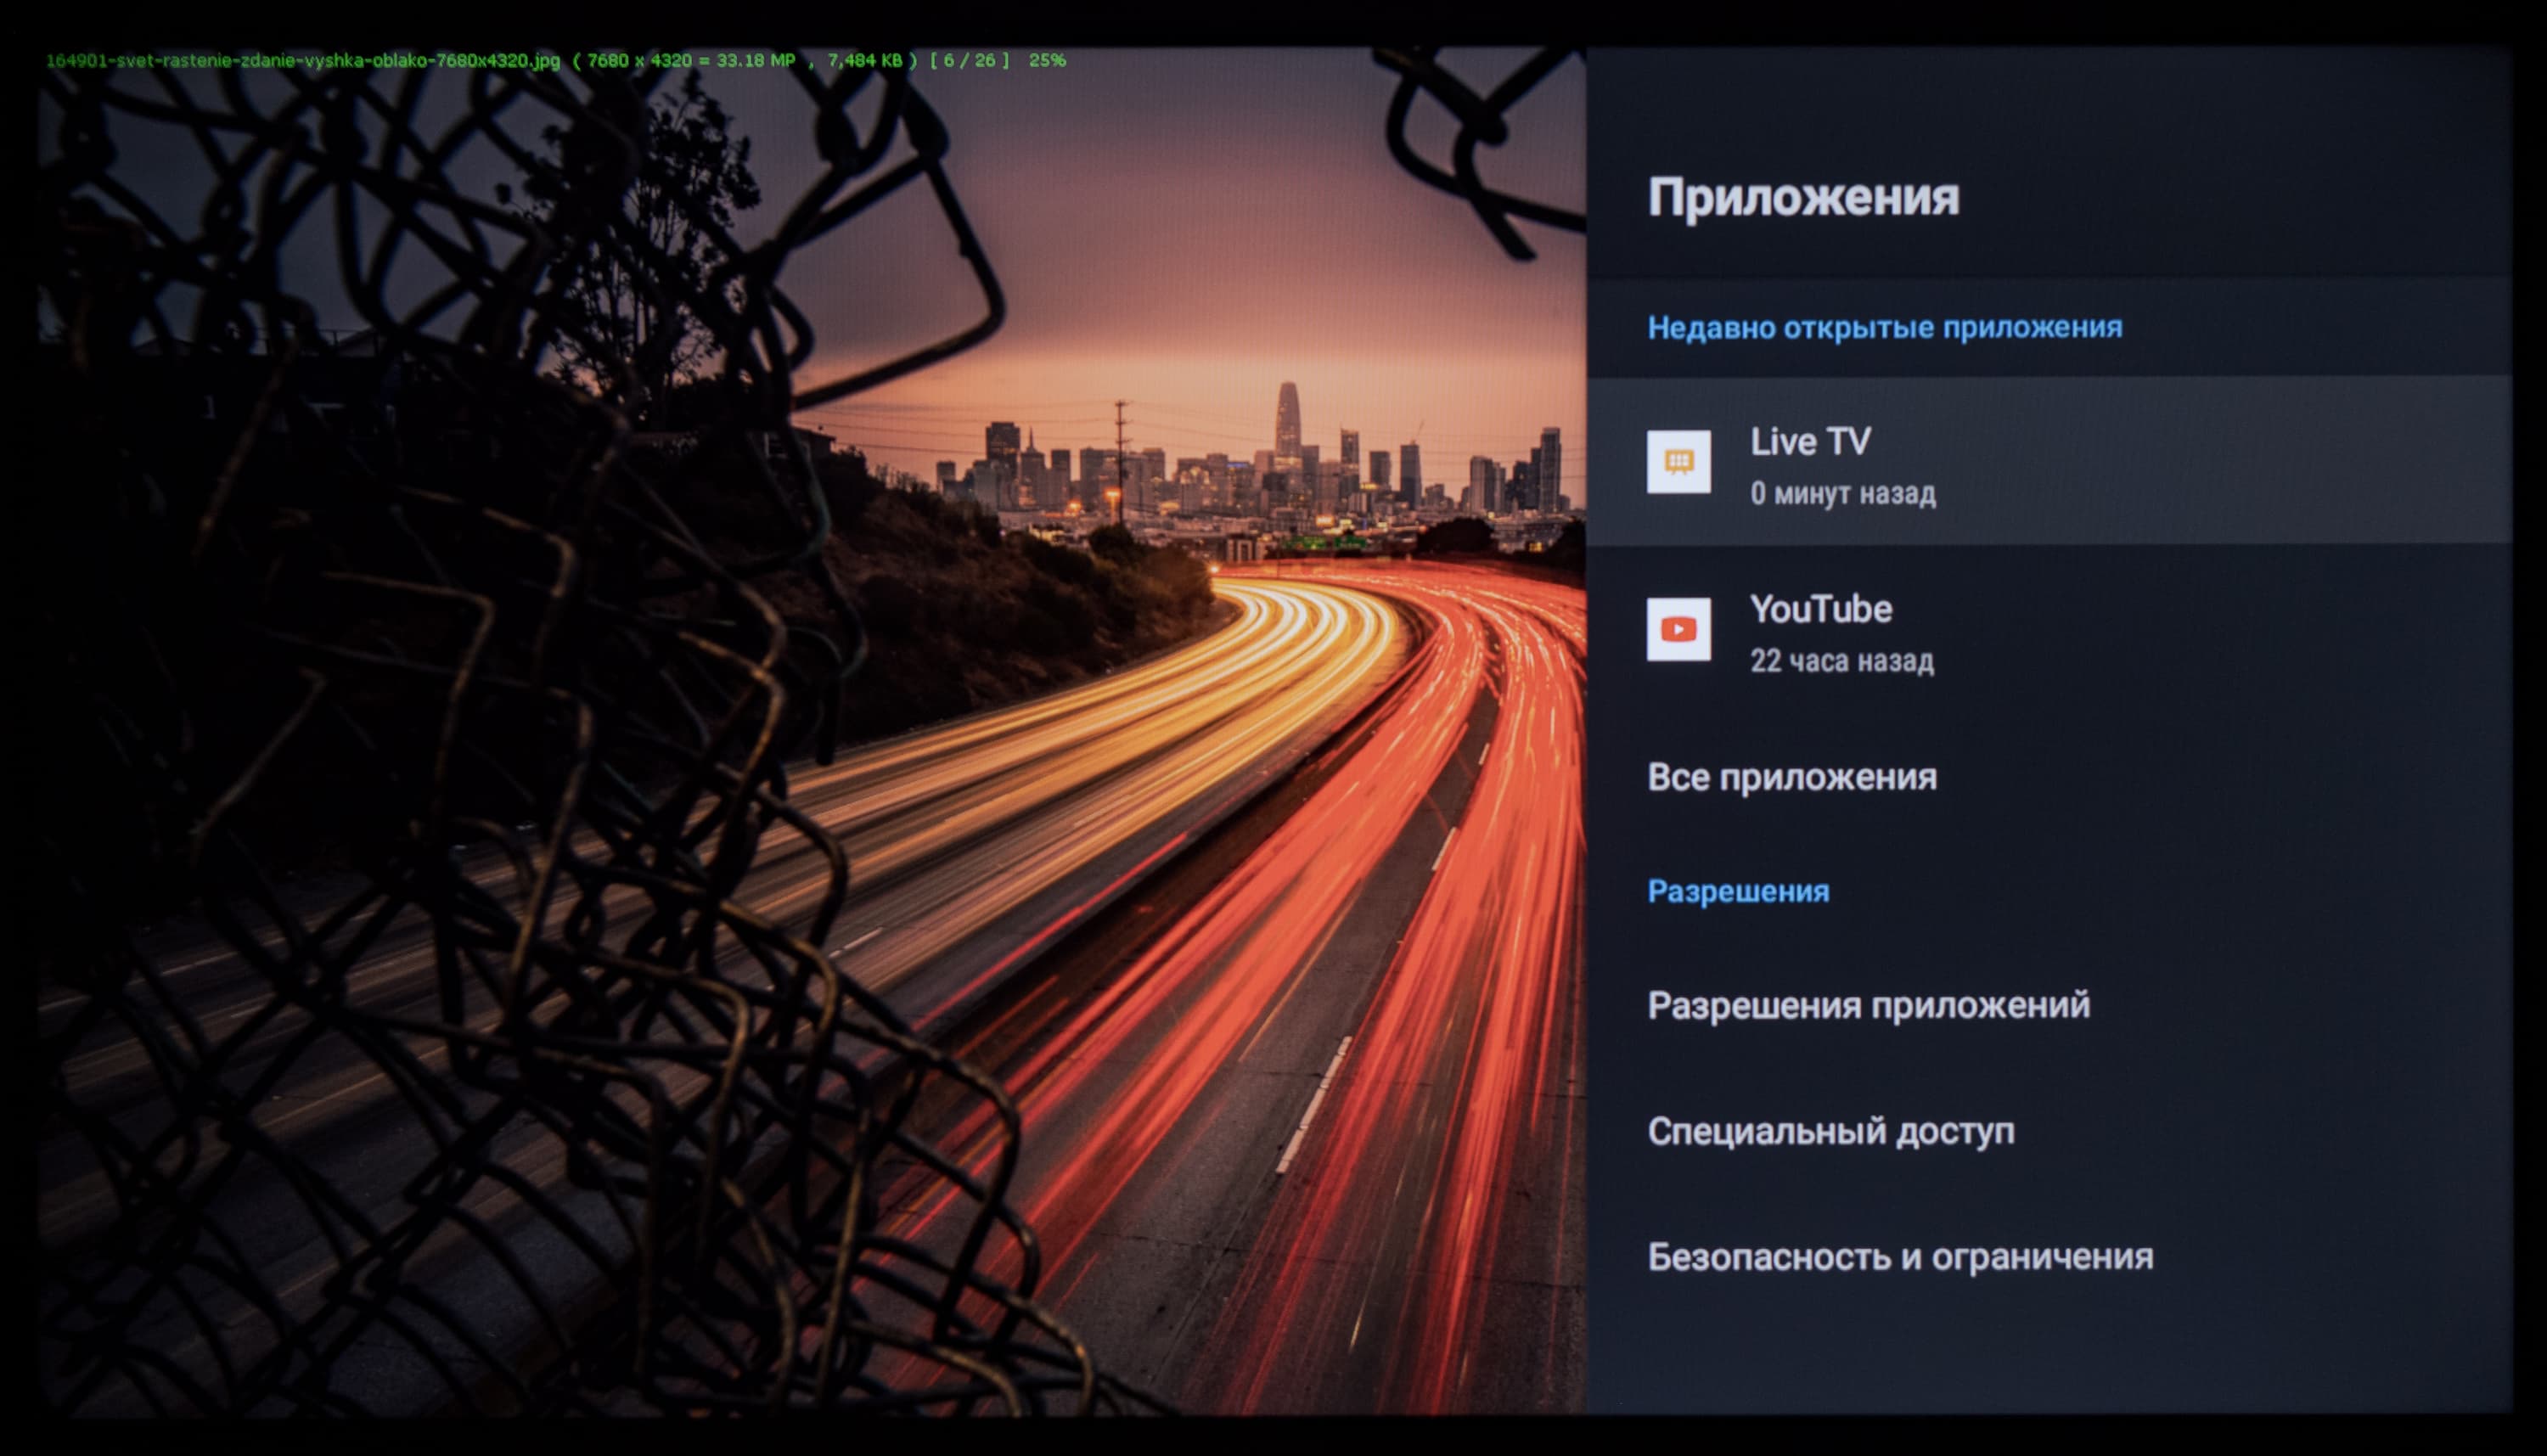Click '0 минут назад' under Live TV
The height and width of the screenshot is (1456, 2547).
pyautogui.click(x=1842, y=493)
